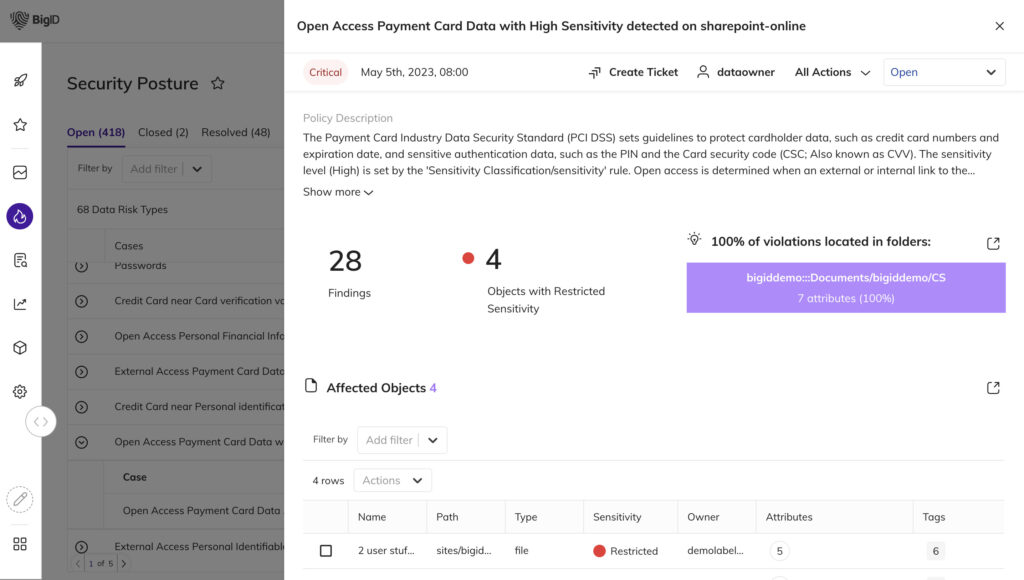Open the status dropdown showing Open
The width and height of the screenshot is (1024, 580).
point(944,72)
